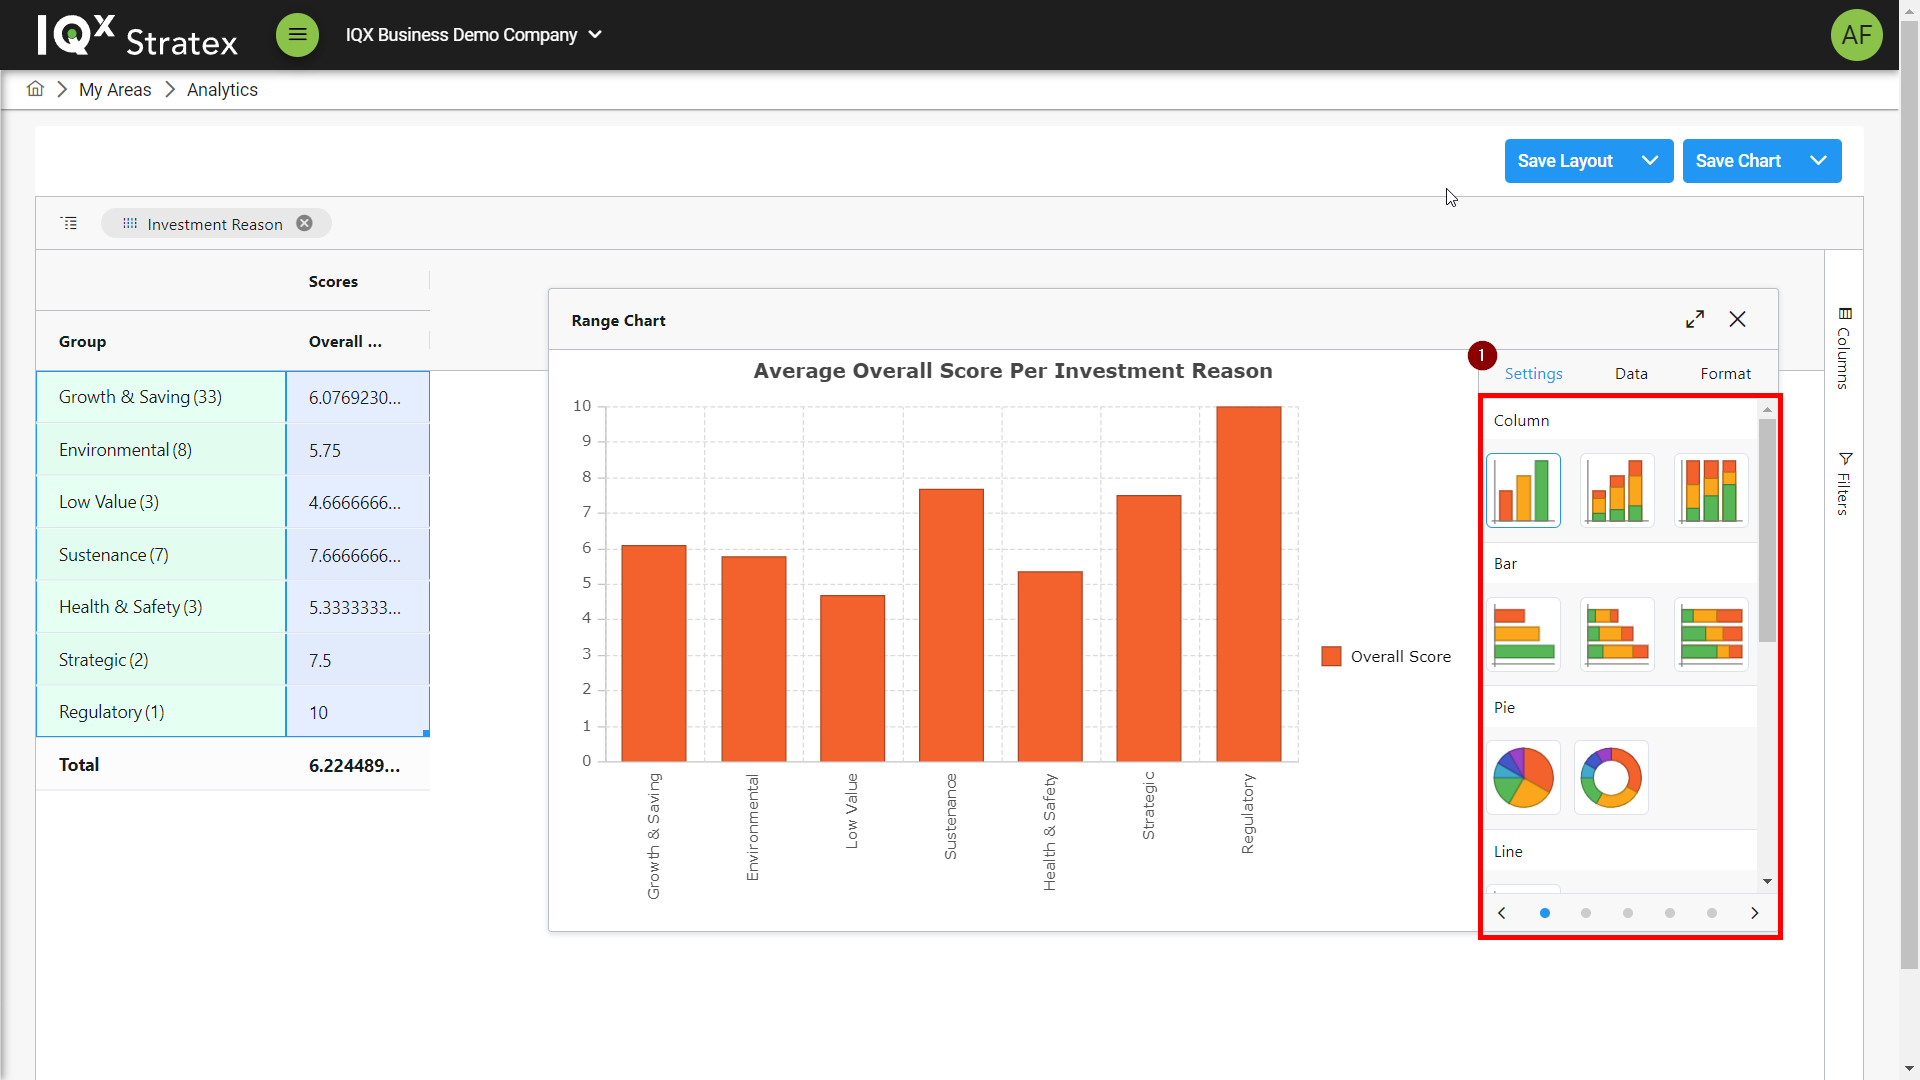Remove the Investment Reason group chip
The image size is (1920, 1080).
click(305, 223)
